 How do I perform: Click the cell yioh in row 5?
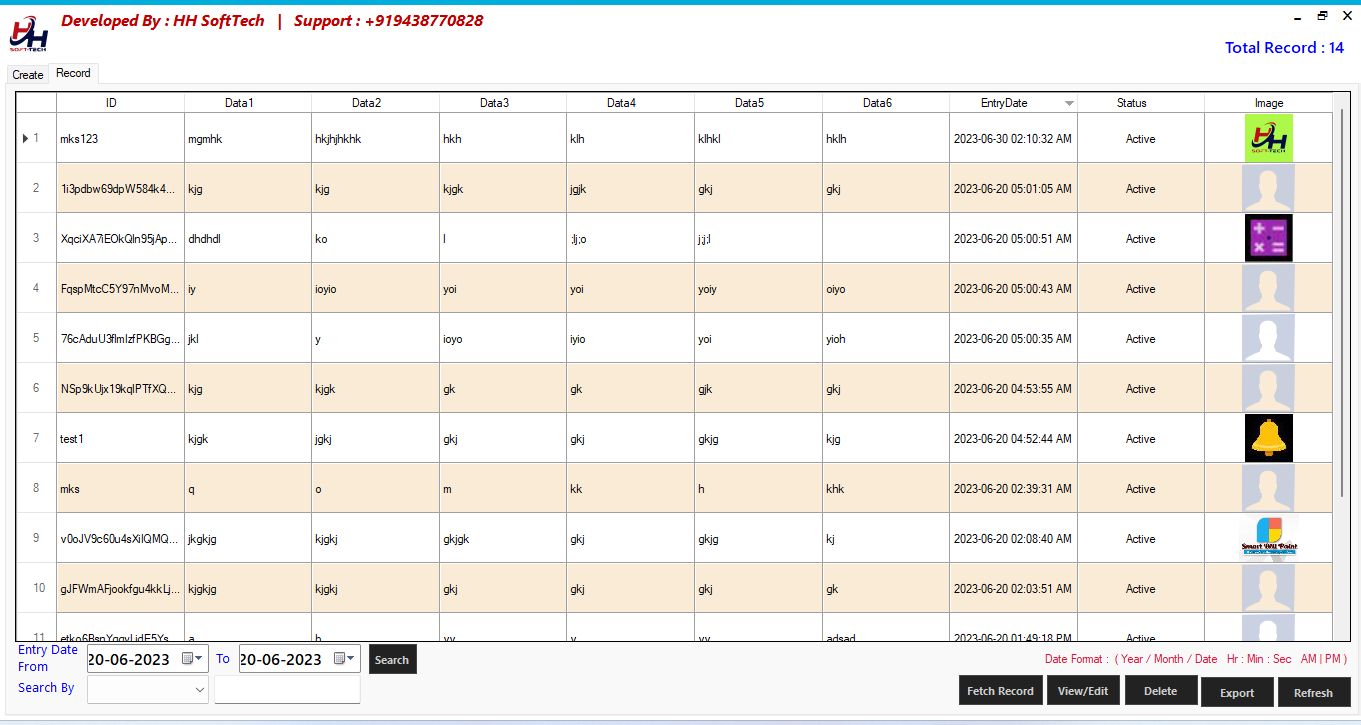click(886, 339)
